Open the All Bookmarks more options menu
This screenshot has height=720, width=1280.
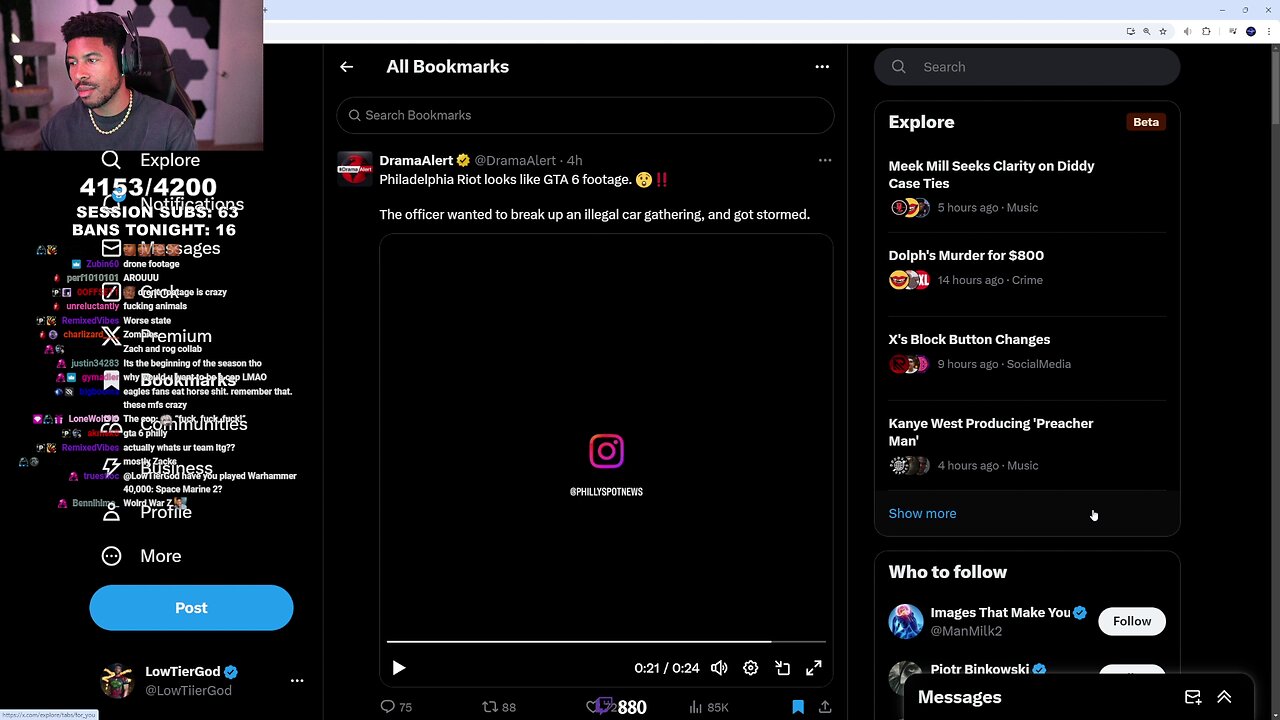point(822,67)
